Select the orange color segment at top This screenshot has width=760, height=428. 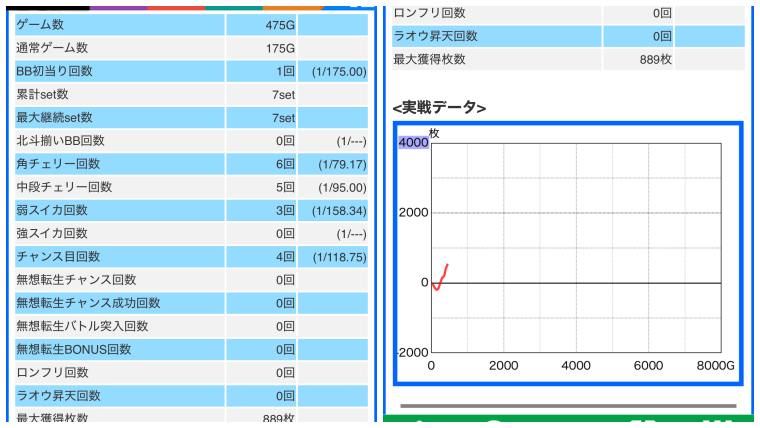click(x=292, y=6)
